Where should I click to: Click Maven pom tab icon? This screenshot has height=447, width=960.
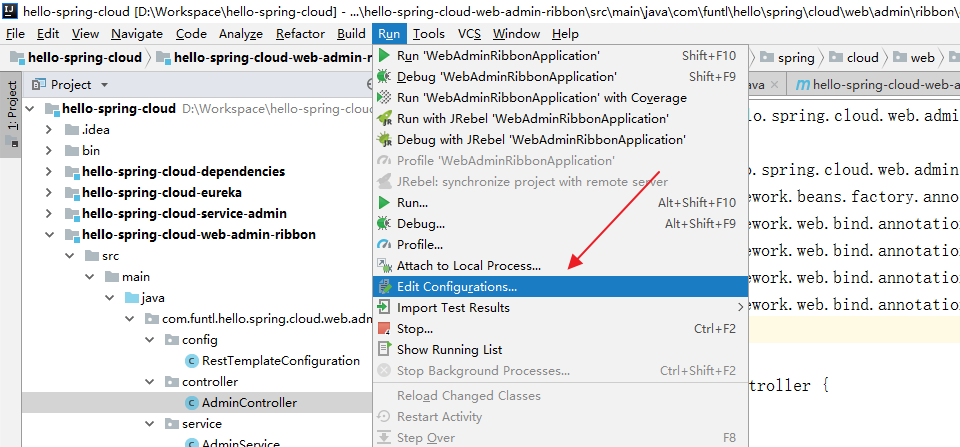pyautogui.click(x=802, y=85)
